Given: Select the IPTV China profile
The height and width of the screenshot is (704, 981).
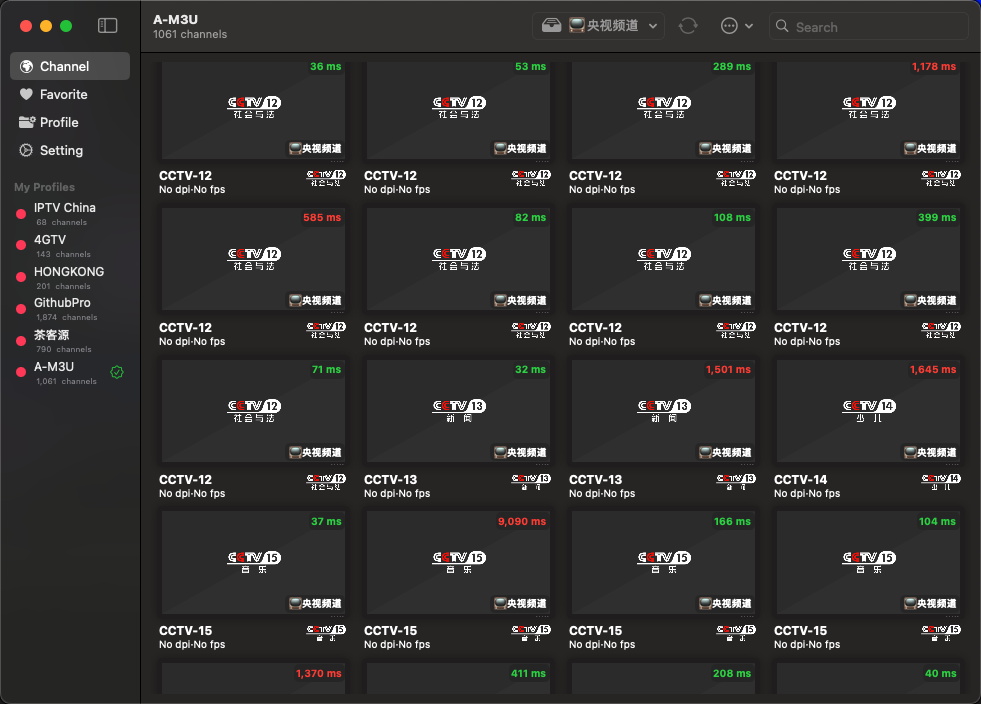Looking at the screenshot, I should pyautogui.click(x=65, y=208).
